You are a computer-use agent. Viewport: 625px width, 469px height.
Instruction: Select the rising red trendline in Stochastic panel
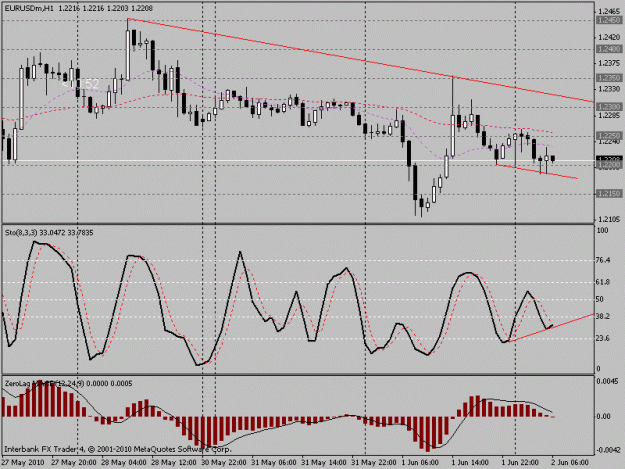(x=551, y=328)
